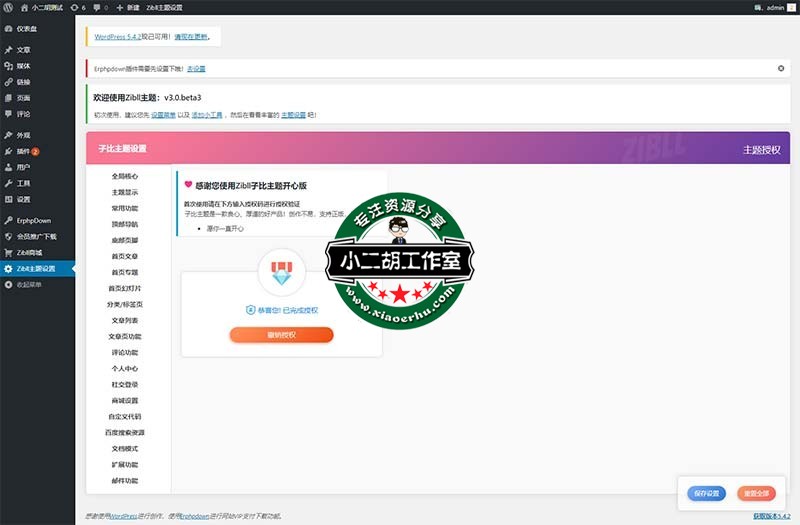Open 仪表盘 dashboard in sidebar
This screenshot has width=800, height=525.
tap(27, 29)
